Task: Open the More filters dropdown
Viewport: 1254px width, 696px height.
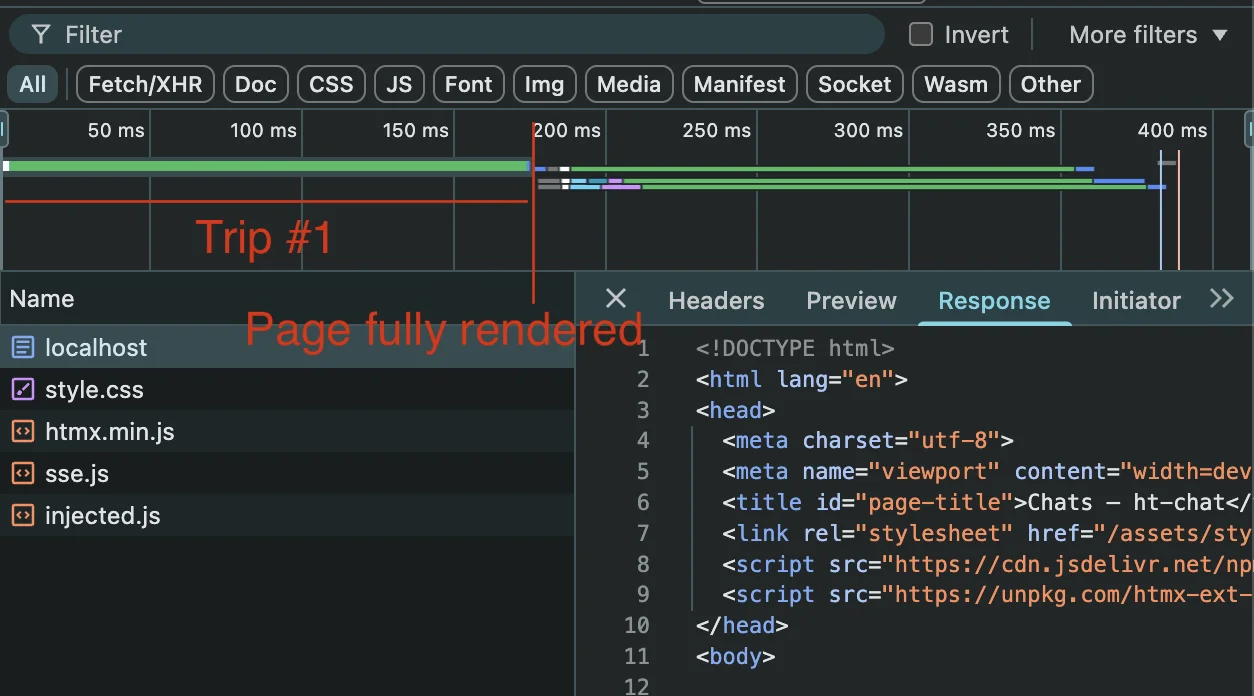Action: (x=1148, y=35)
